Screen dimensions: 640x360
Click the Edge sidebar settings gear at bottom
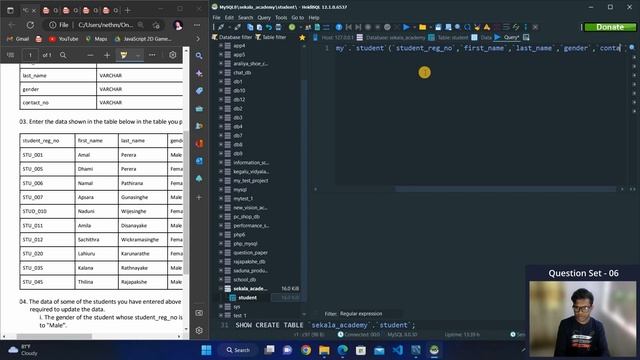[199, 330]
